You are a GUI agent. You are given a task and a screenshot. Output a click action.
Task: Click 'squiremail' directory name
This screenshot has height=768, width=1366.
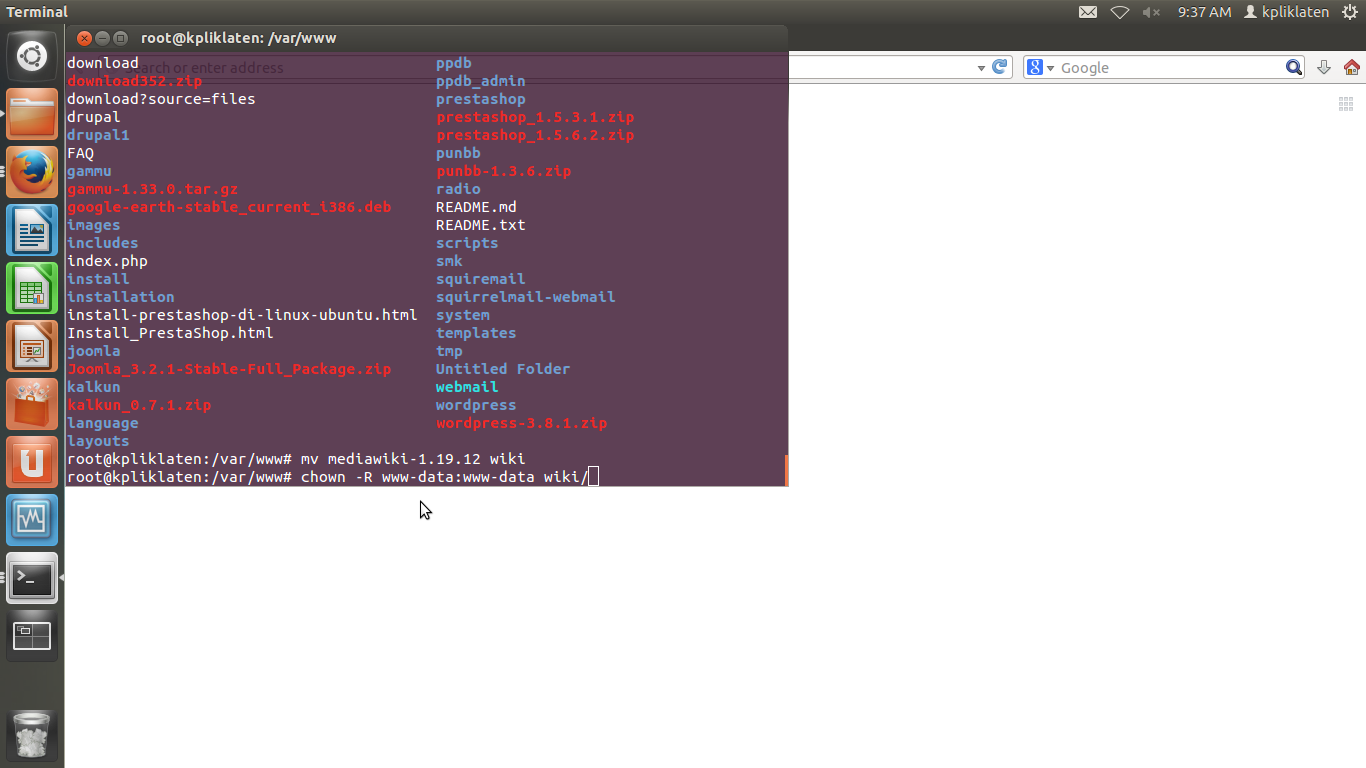point(480,279)
